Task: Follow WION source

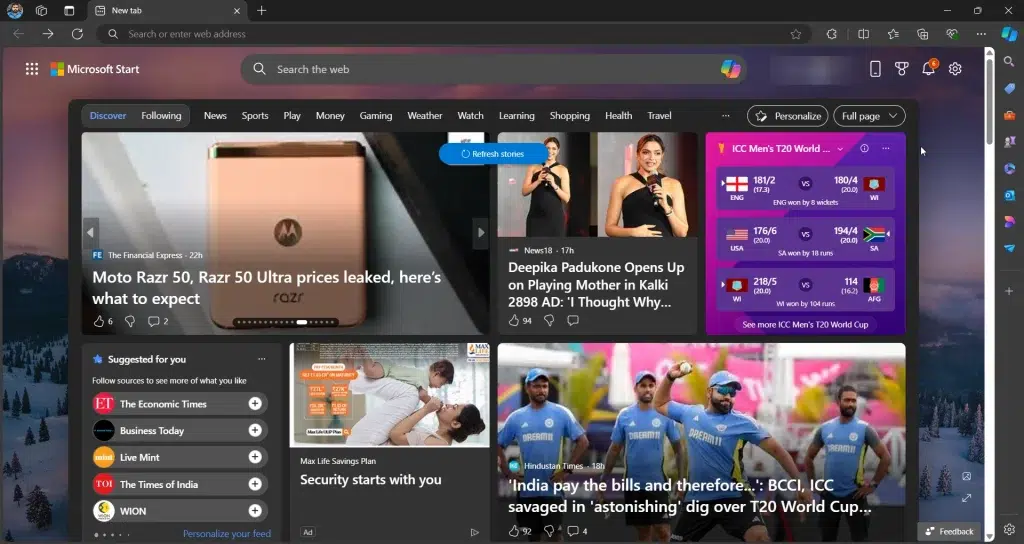Action: click(x=255, y=511)
